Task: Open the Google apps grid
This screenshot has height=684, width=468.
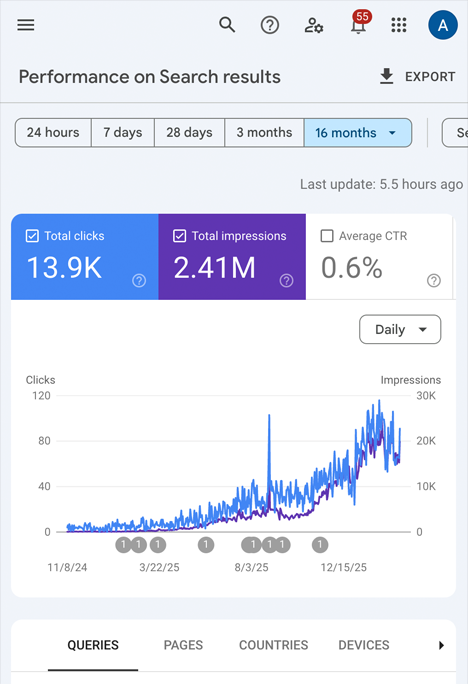Action: (399, 25)
